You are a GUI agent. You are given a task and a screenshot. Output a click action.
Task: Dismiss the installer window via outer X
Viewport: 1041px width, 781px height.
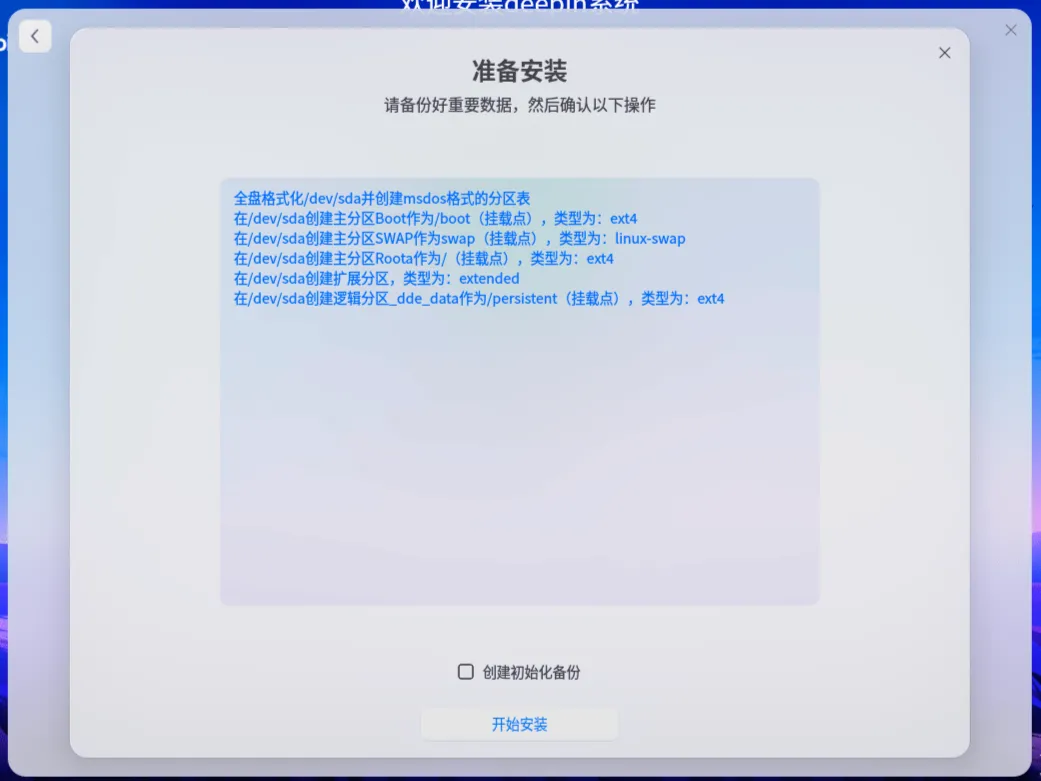pos(1010,30)
